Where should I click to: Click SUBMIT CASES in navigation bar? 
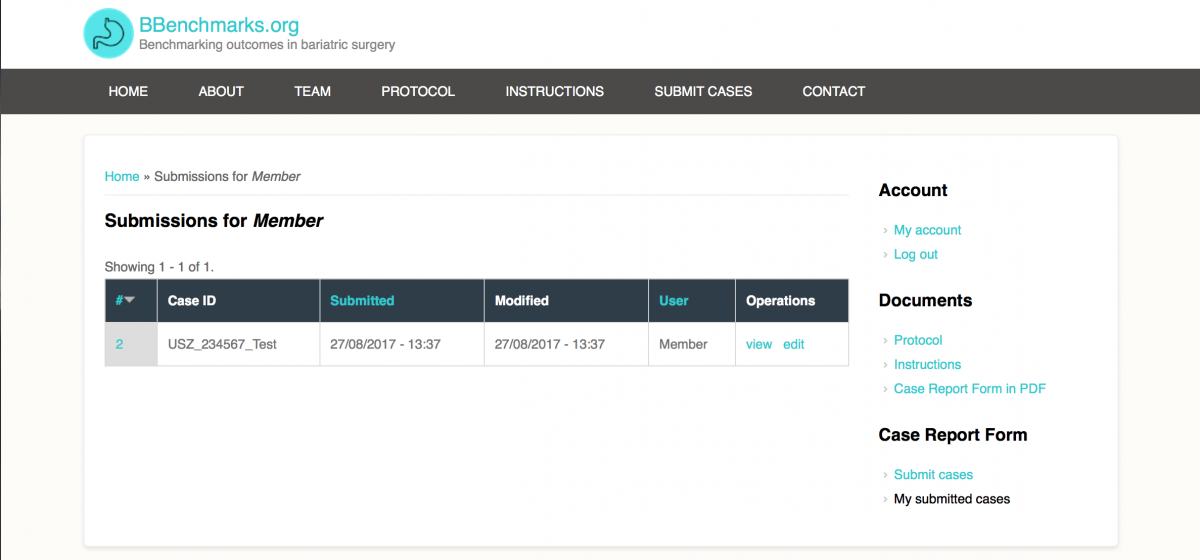tap(703, 91)
